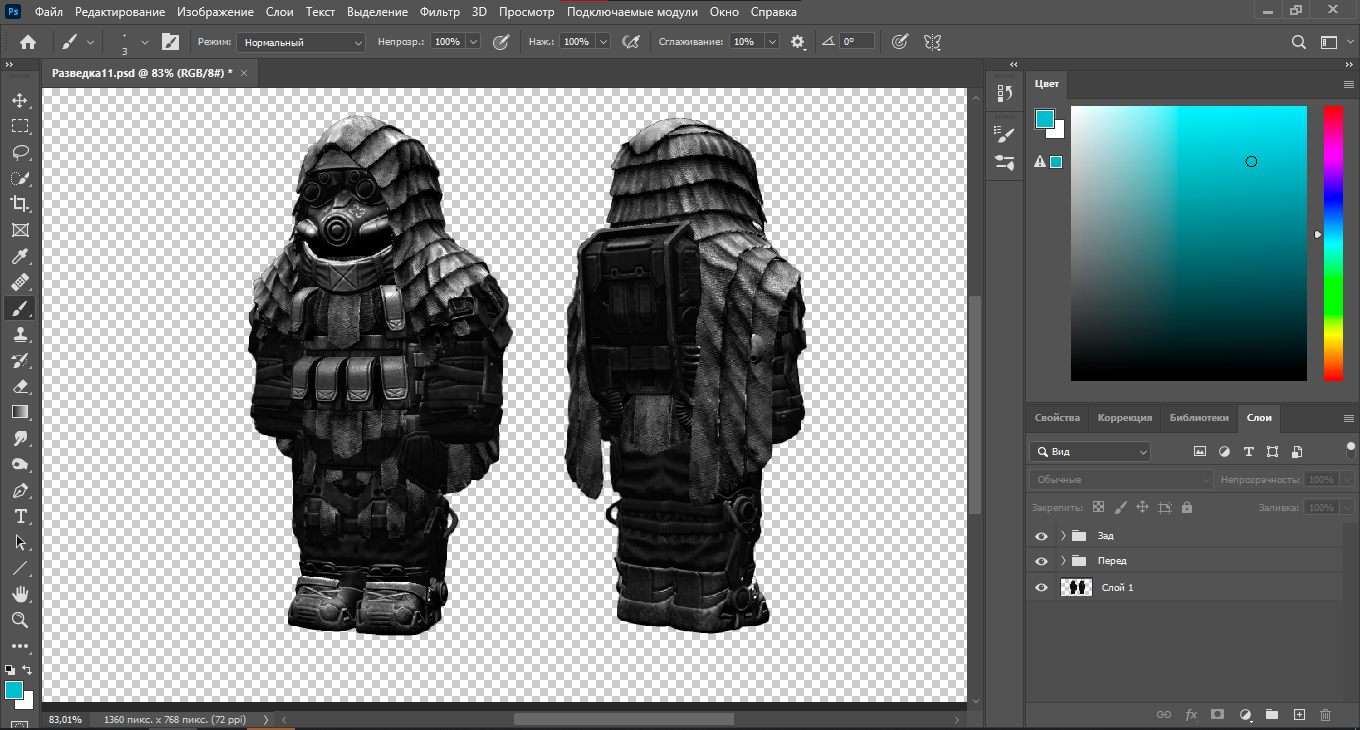Screen dimensions: 1360x730
Task: Open the Слои menu
Action: 280,12
